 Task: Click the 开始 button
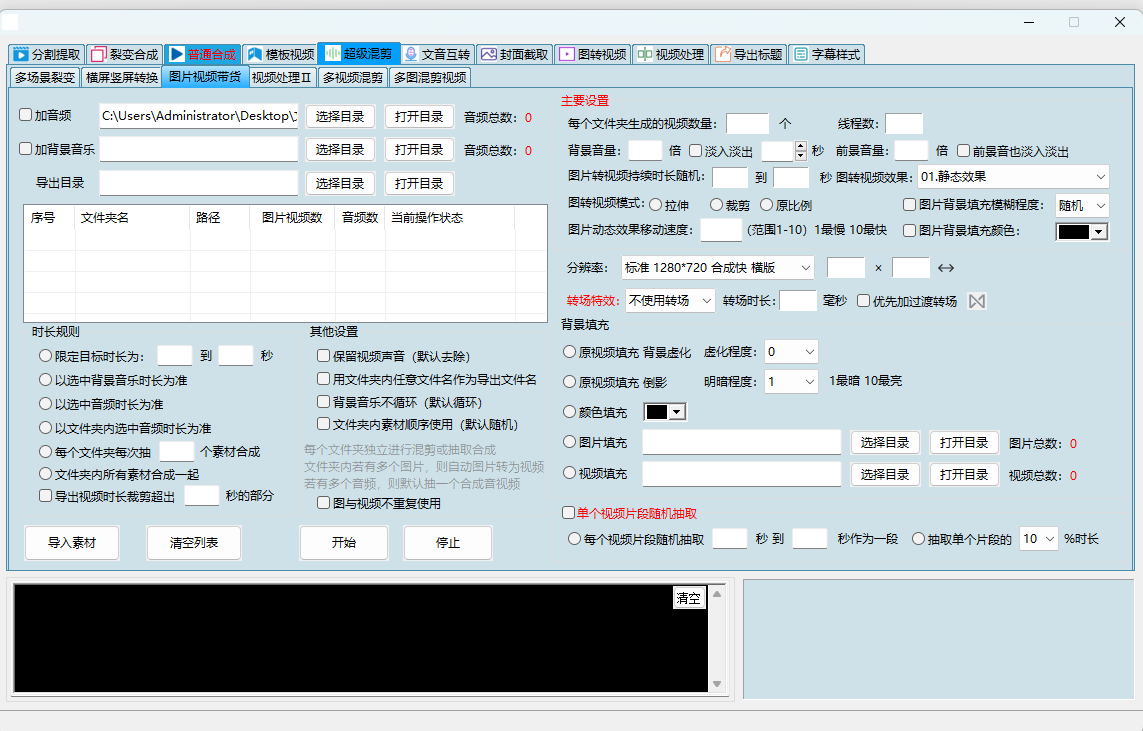tap(344, 543)
